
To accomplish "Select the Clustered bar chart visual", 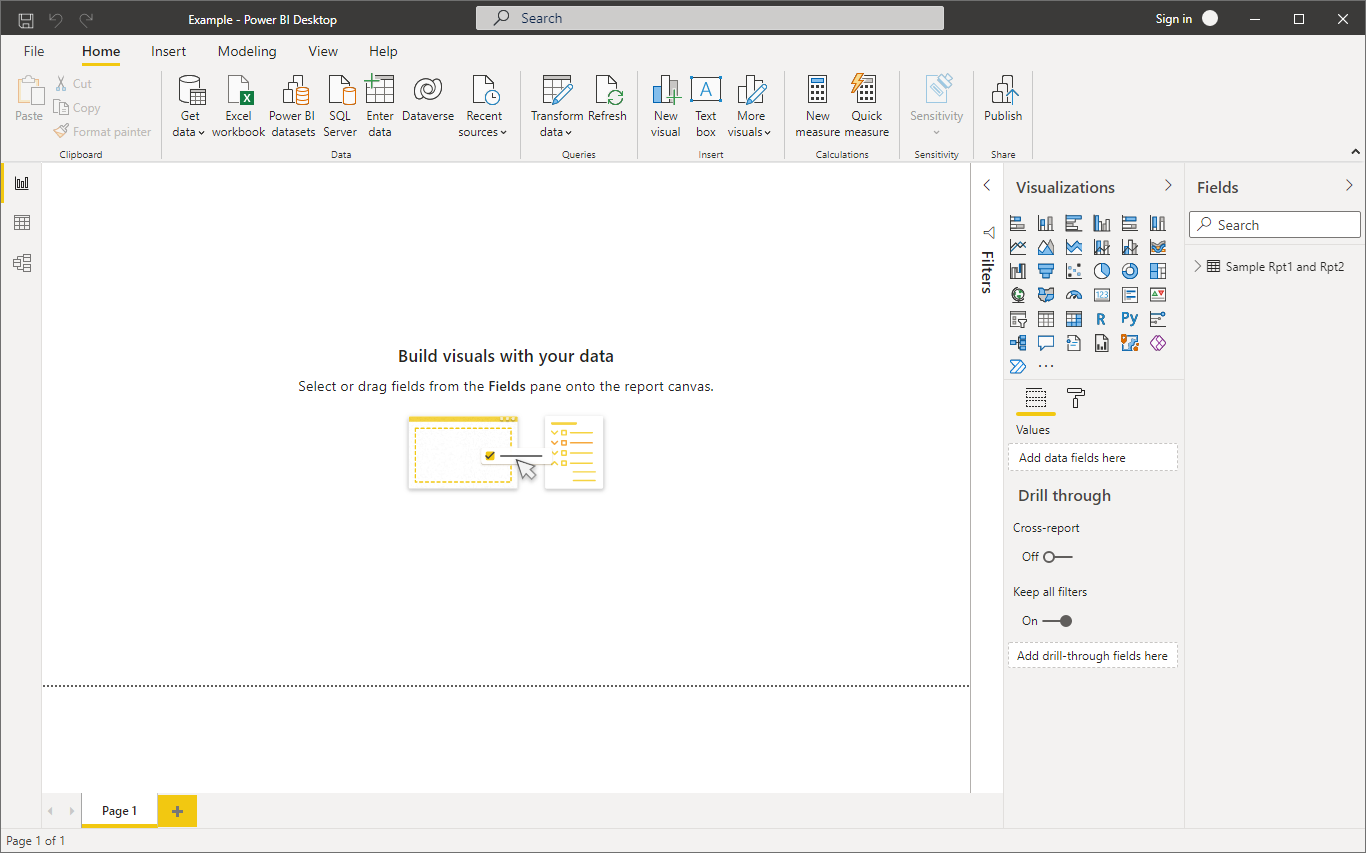I will point(1074,223).
